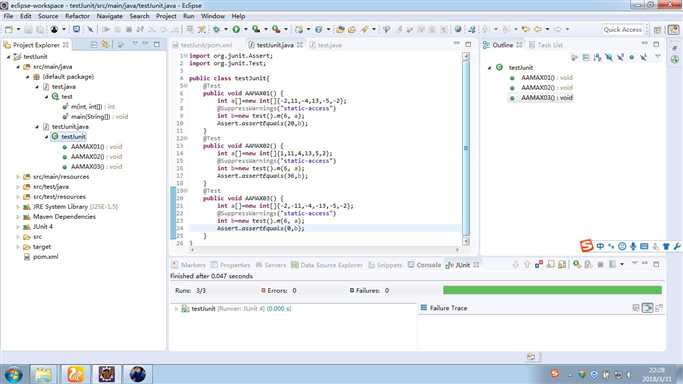Switch to the Console tab
Screen dimensions: 683x384
point(424,265)
